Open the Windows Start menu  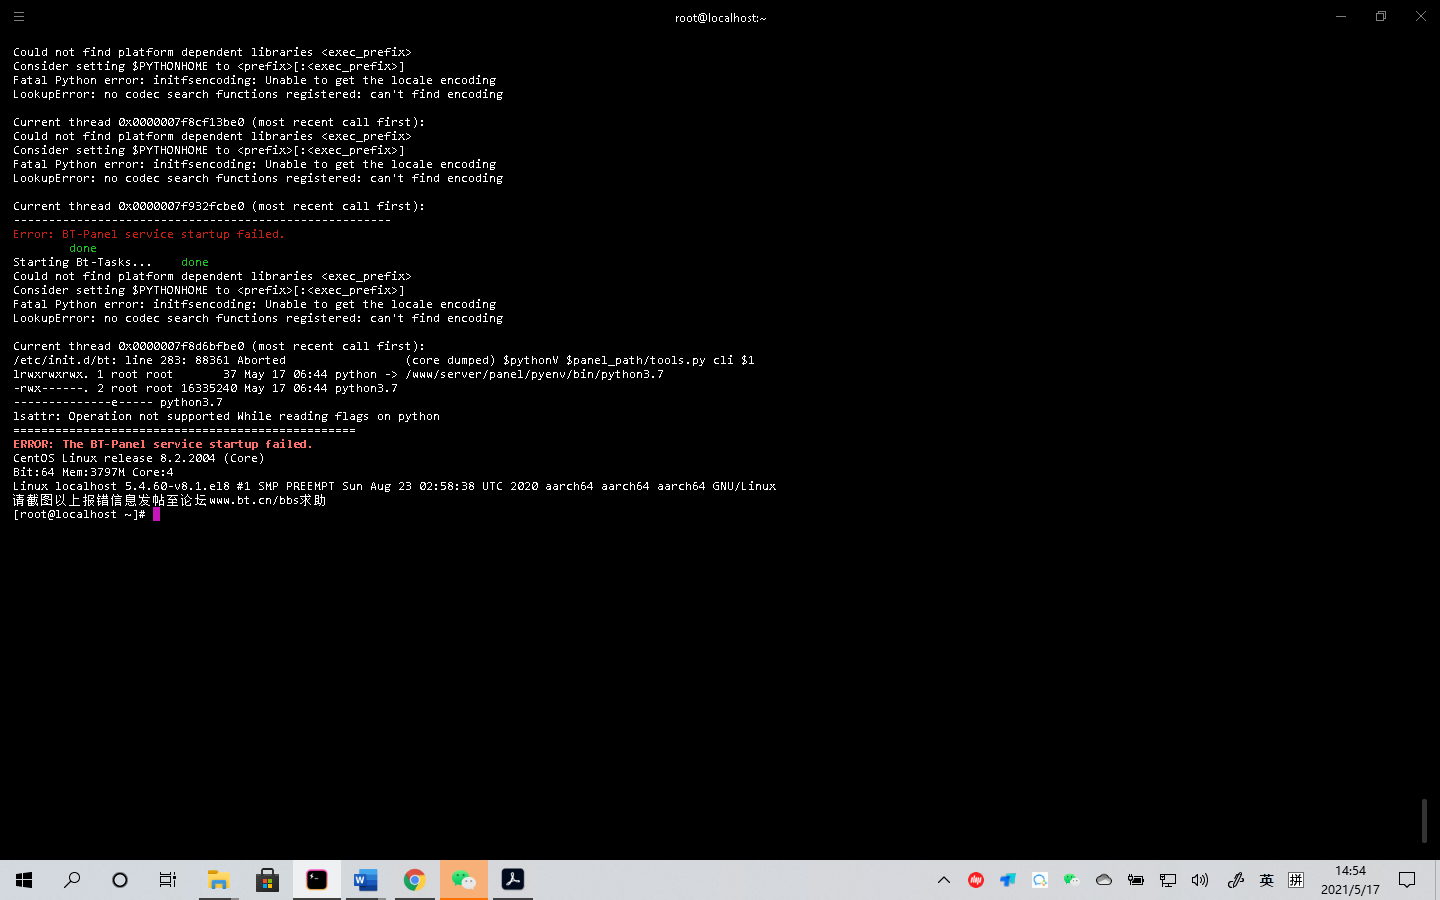[24, 880]
